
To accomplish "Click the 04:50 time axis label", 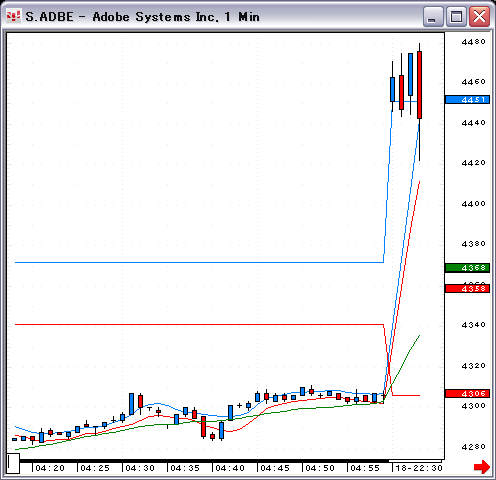I will point(320,468).
